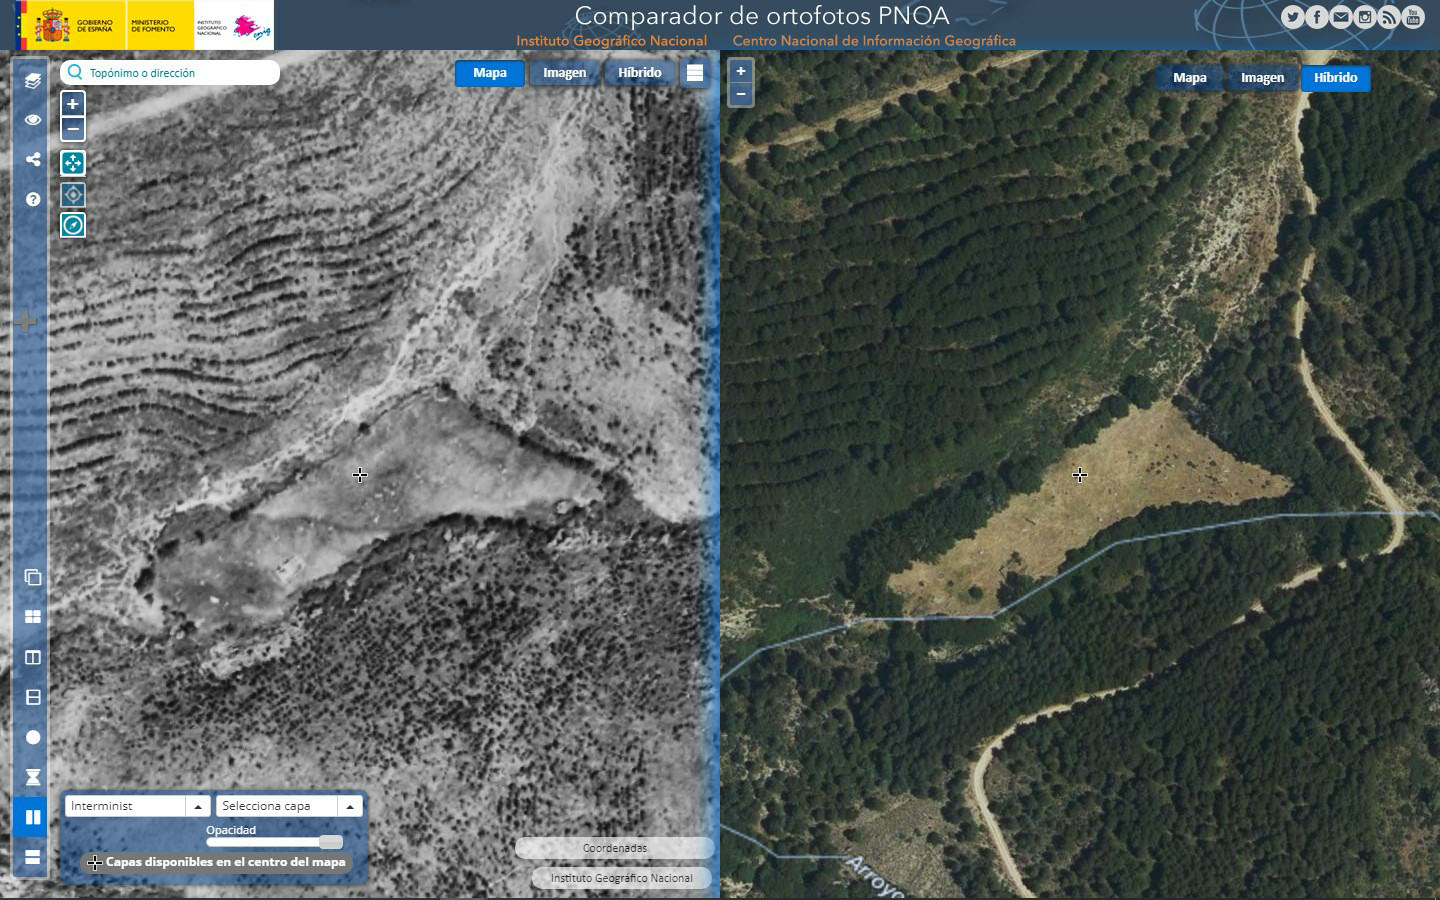
Task: Select the four-panel grid view mode
Action: tap(33, 617)
